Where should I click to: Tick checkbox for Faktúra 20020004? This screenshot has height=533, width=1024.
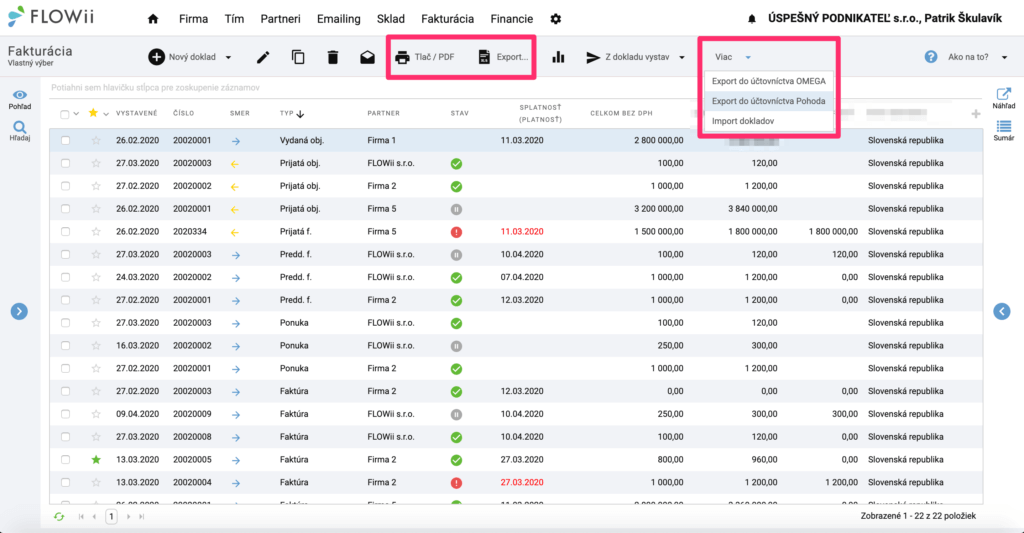click(65, 483)
